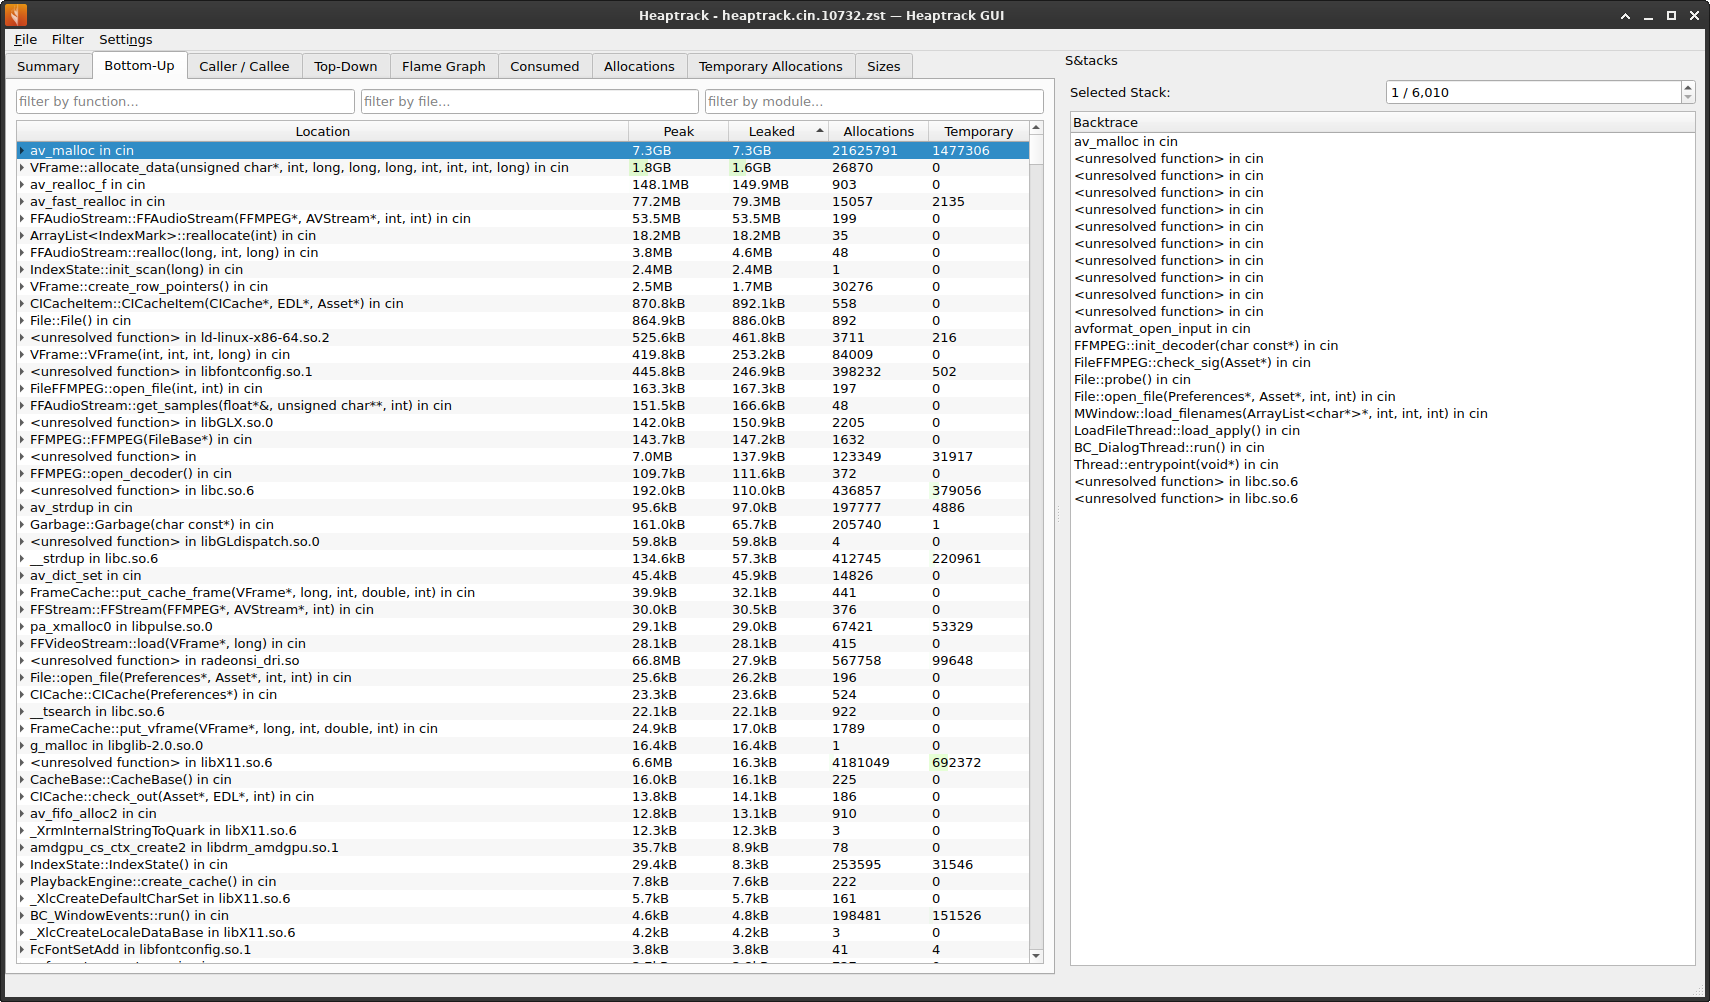Expand the av_realloc_f in cin row
The image size is (1710, 1002).
coord(22,185)
